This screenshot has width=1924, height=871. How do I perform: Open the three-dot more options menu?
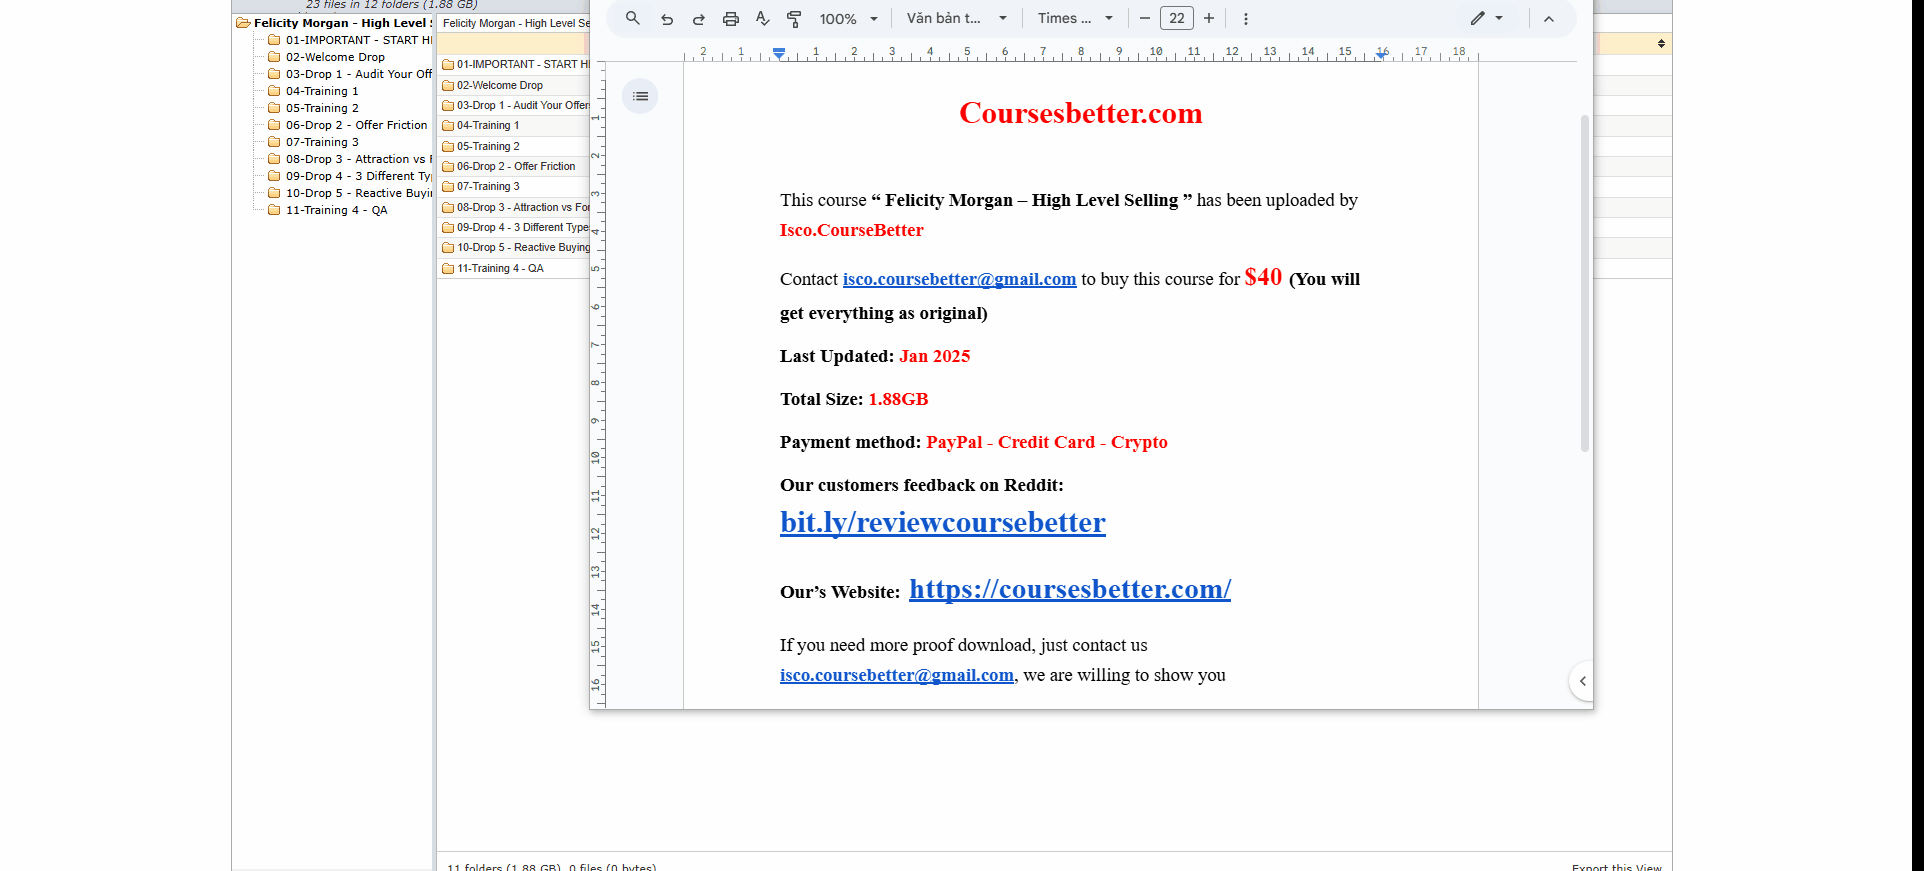click(1245, 19)
